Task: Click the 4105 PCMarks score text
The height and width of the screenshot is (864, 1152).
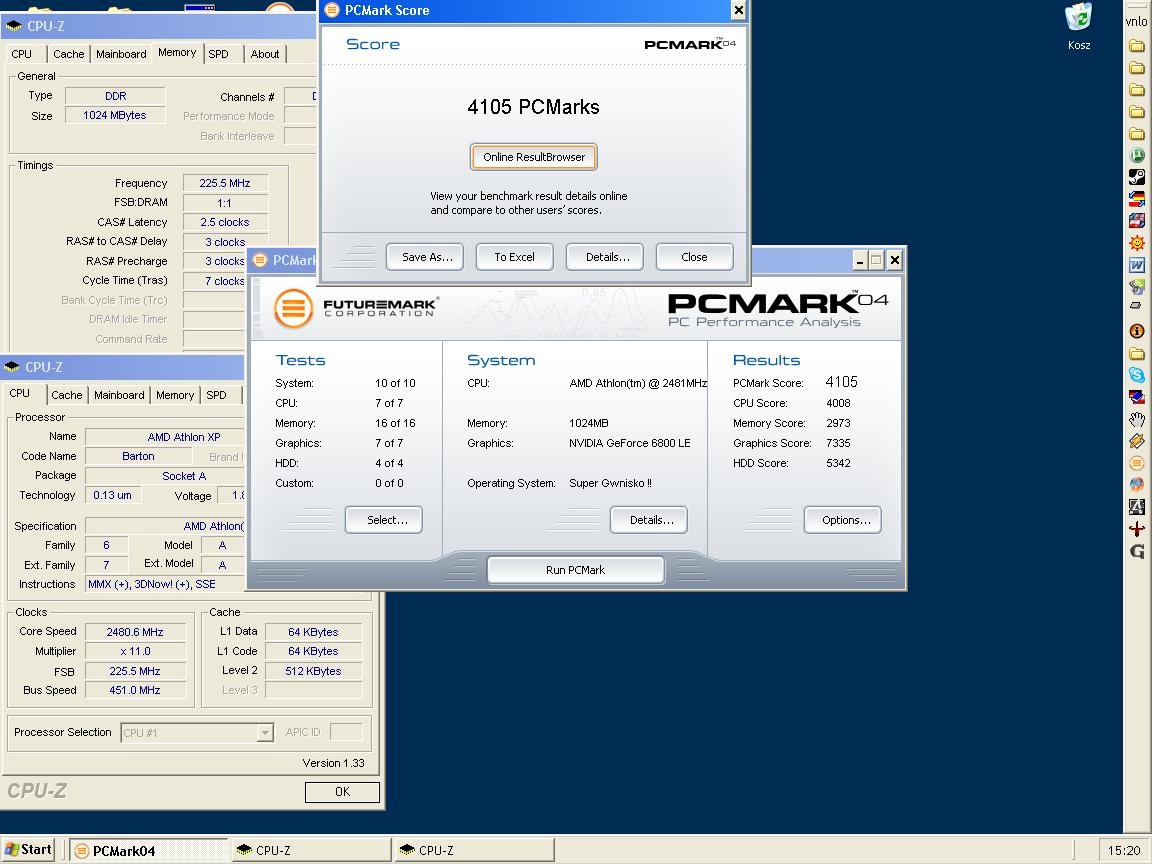Action: point(533,107)
